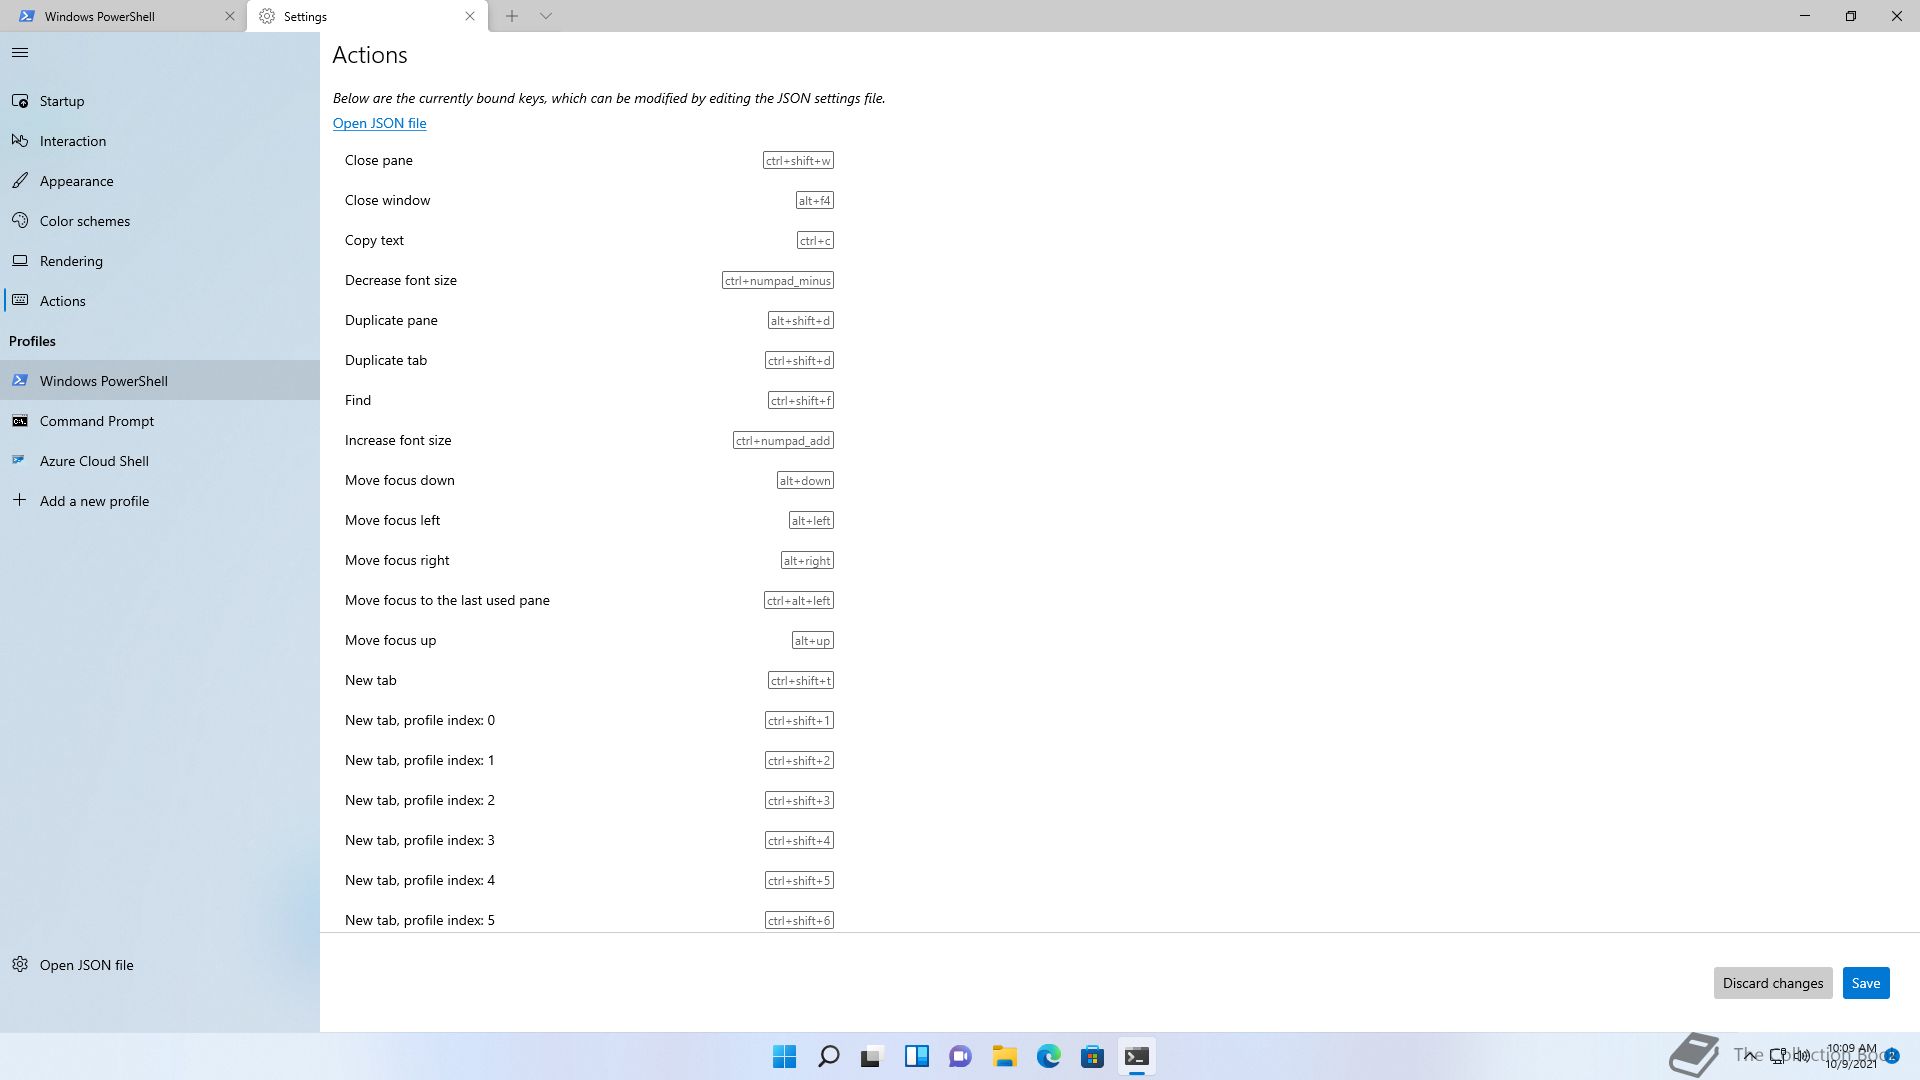Click the ctrl+shift+f key binding
Image resolution: width=1920 pixels, height=1080 pixels.
pos(800,400)
